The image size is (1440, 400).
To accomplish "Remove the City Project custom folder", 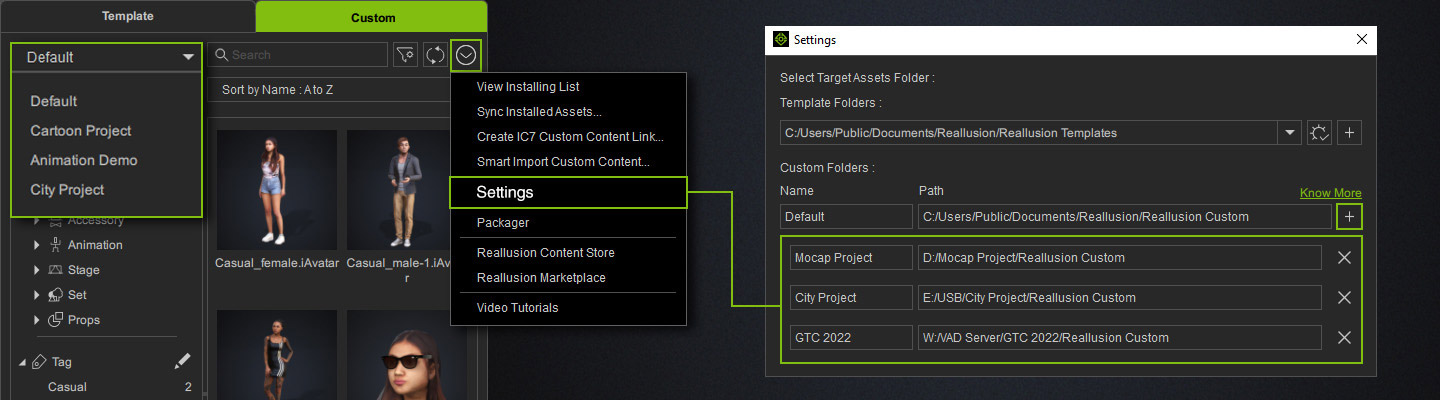I will coord(1344,298).
